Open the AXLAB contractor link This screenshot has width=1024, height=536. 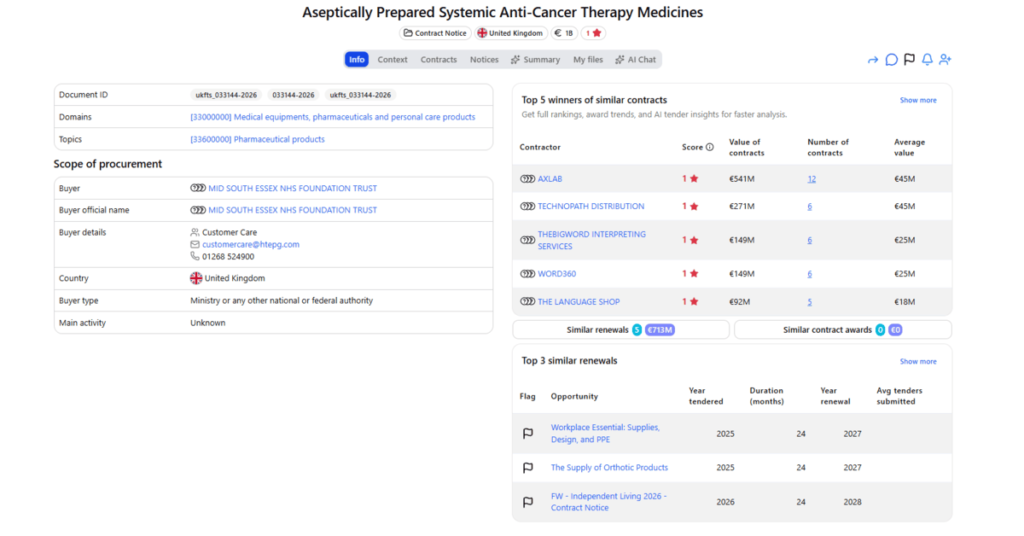click(x=550, y=179)
